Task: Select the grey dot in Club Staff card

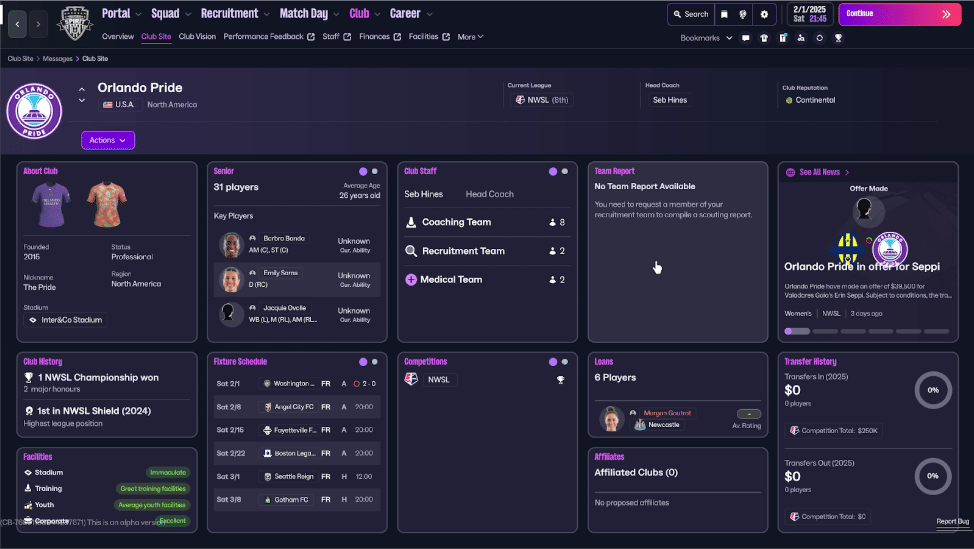Action: pyautogui.click(x=565, y=171)
